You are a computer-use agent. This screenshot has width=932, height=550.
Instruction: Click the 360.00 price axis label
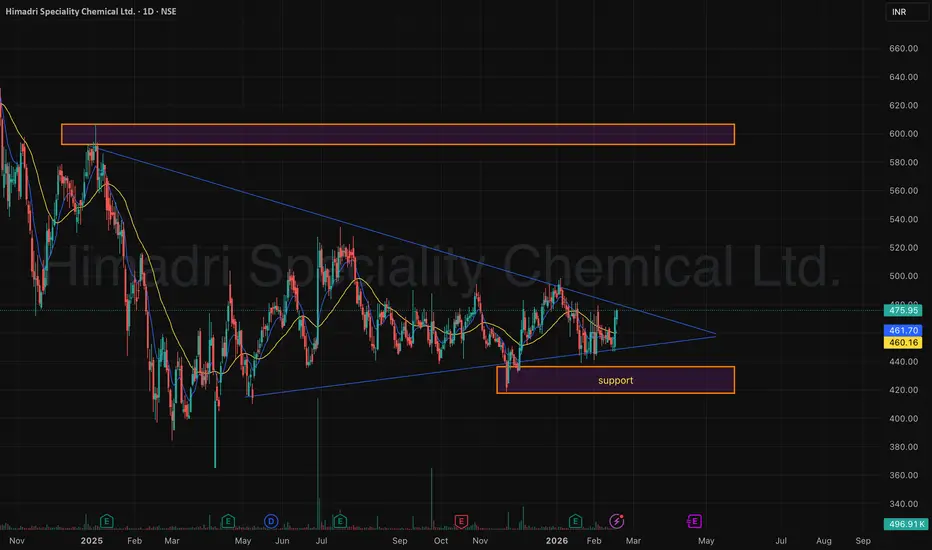[903, 476]
